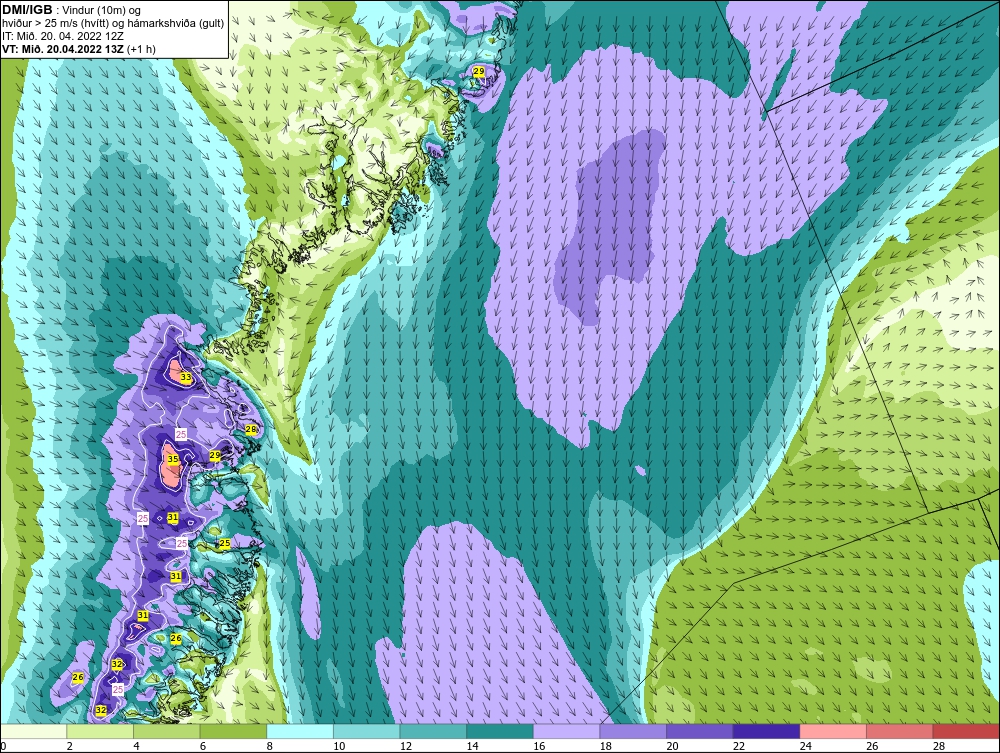This screenshot has height=753, width=1000.
Task: Click the 'IT: Mið. 20. 04. 2022 12Z' line
Action: click(62, 36)
